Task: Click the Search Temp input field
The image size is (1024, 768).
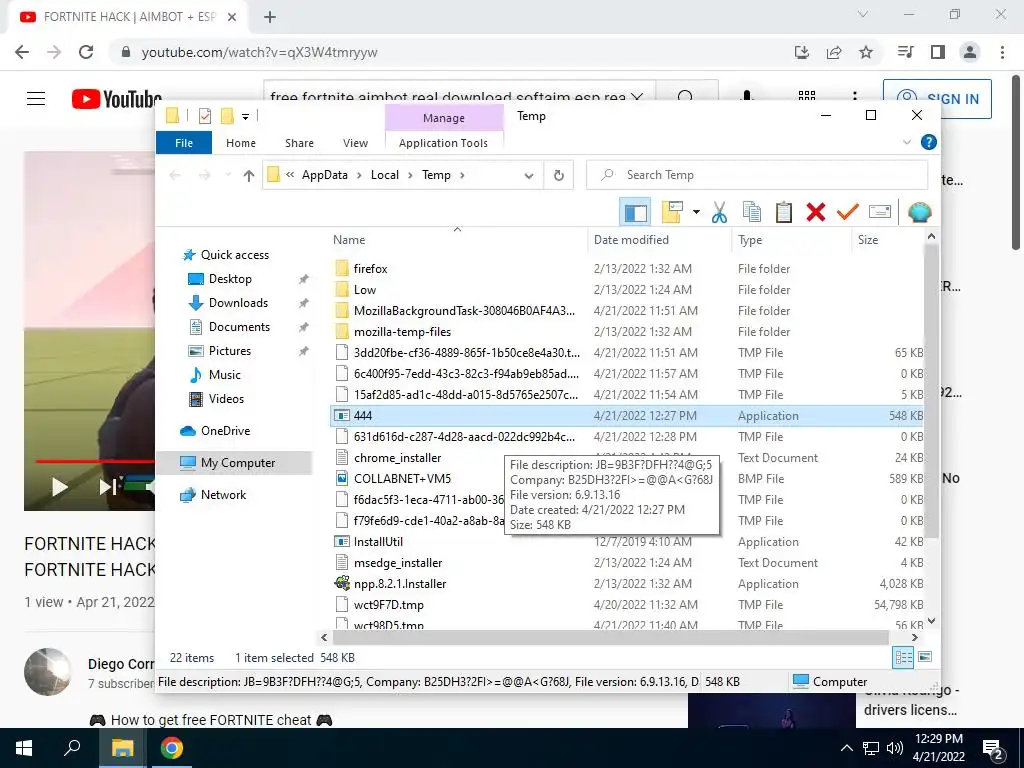Action: pyautogui.click(x=756, y=175)
